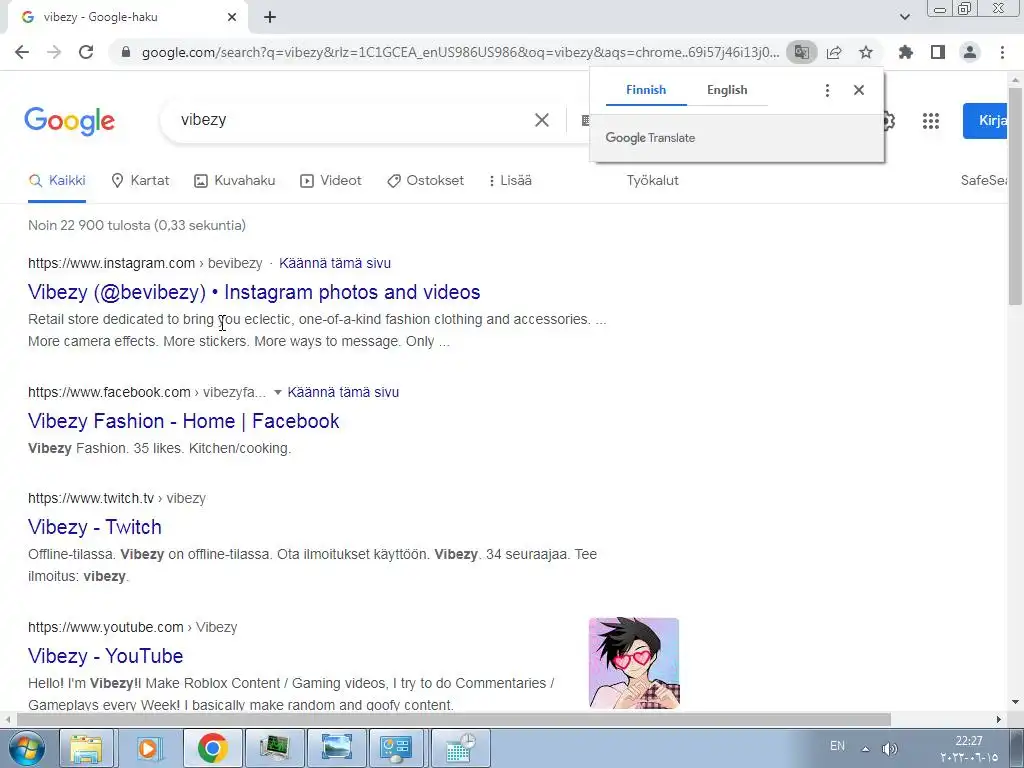This screenshot has height=768, width=1024.
Task: Toggle the browser side panel
Action: click(938, 52)
